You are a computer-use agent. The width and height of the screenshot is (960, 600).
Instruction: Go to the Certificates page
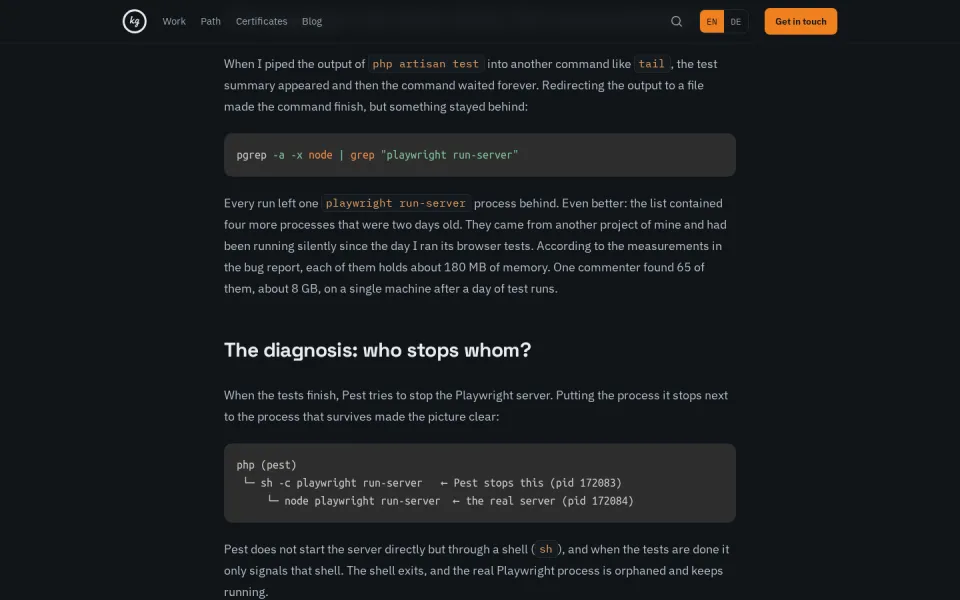pyautogui.click(x=261, y=21)
